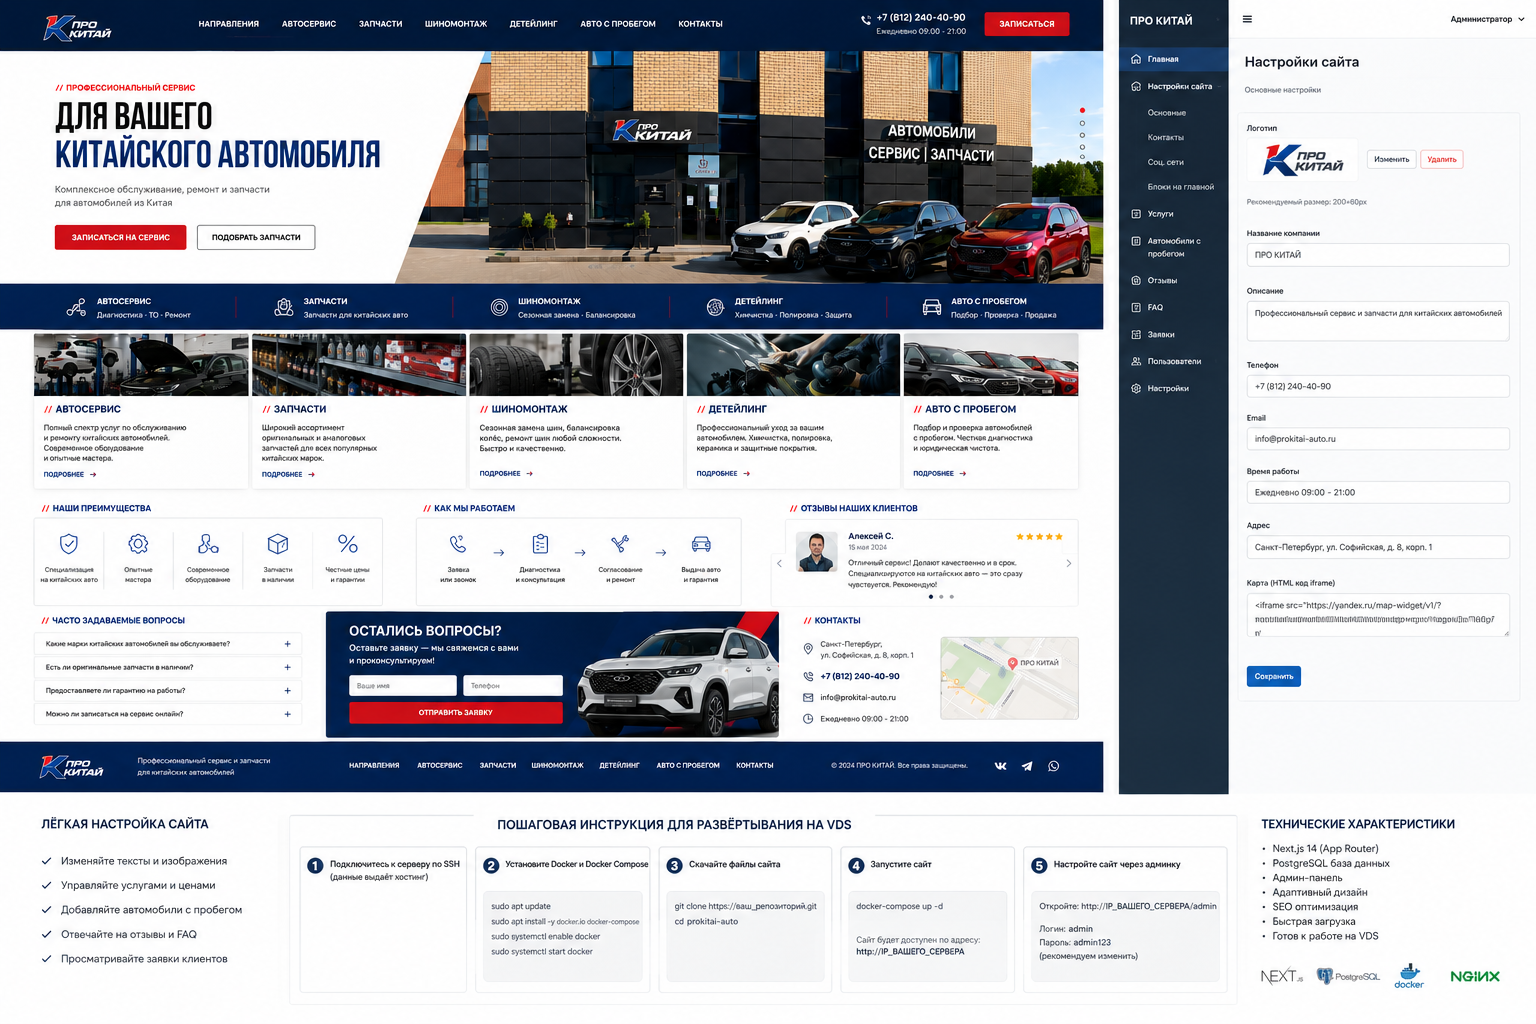Click the red ЗАПИСАТЬСЯ button in the header
The image size is (1536, 1024).
tap(1027, 24)
